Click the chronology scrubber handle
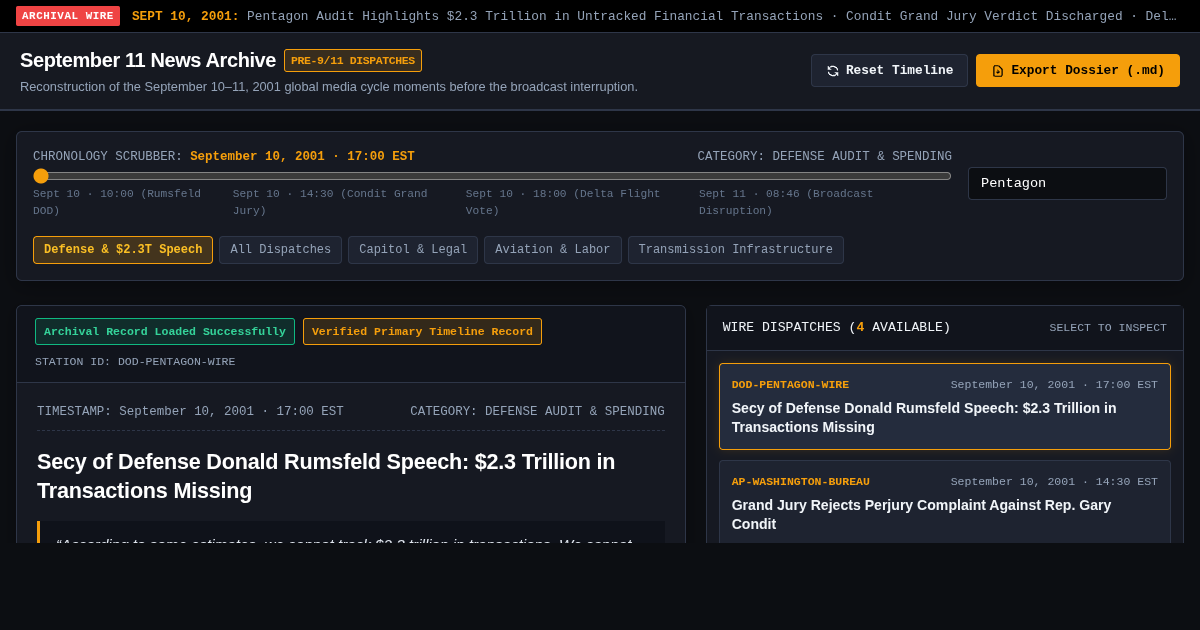 (x=41, y=176)
